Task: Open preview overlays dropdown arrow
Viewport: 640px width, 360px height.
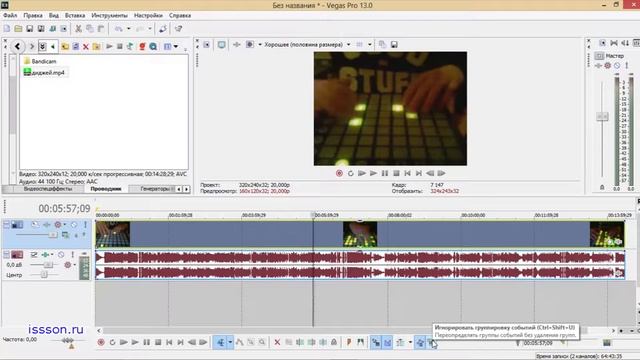Action: click(x=370, y=44)
